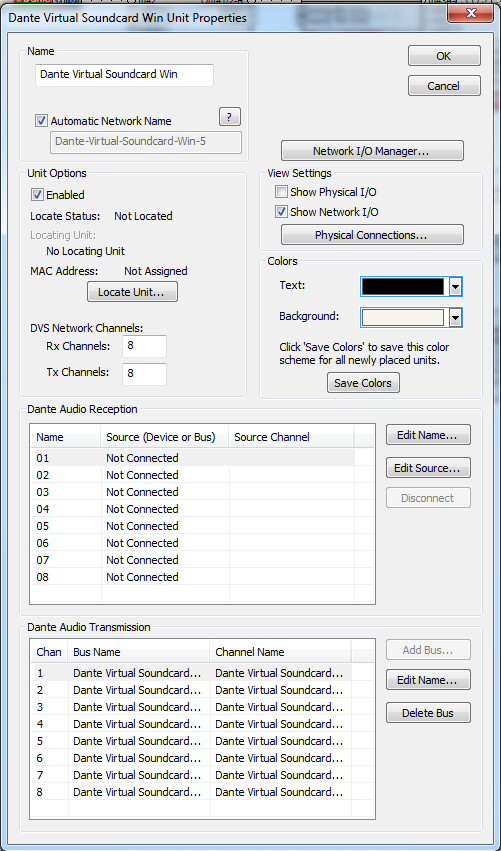Select reception channel 05 row
The image size is (501, 851).
[192, 526]
